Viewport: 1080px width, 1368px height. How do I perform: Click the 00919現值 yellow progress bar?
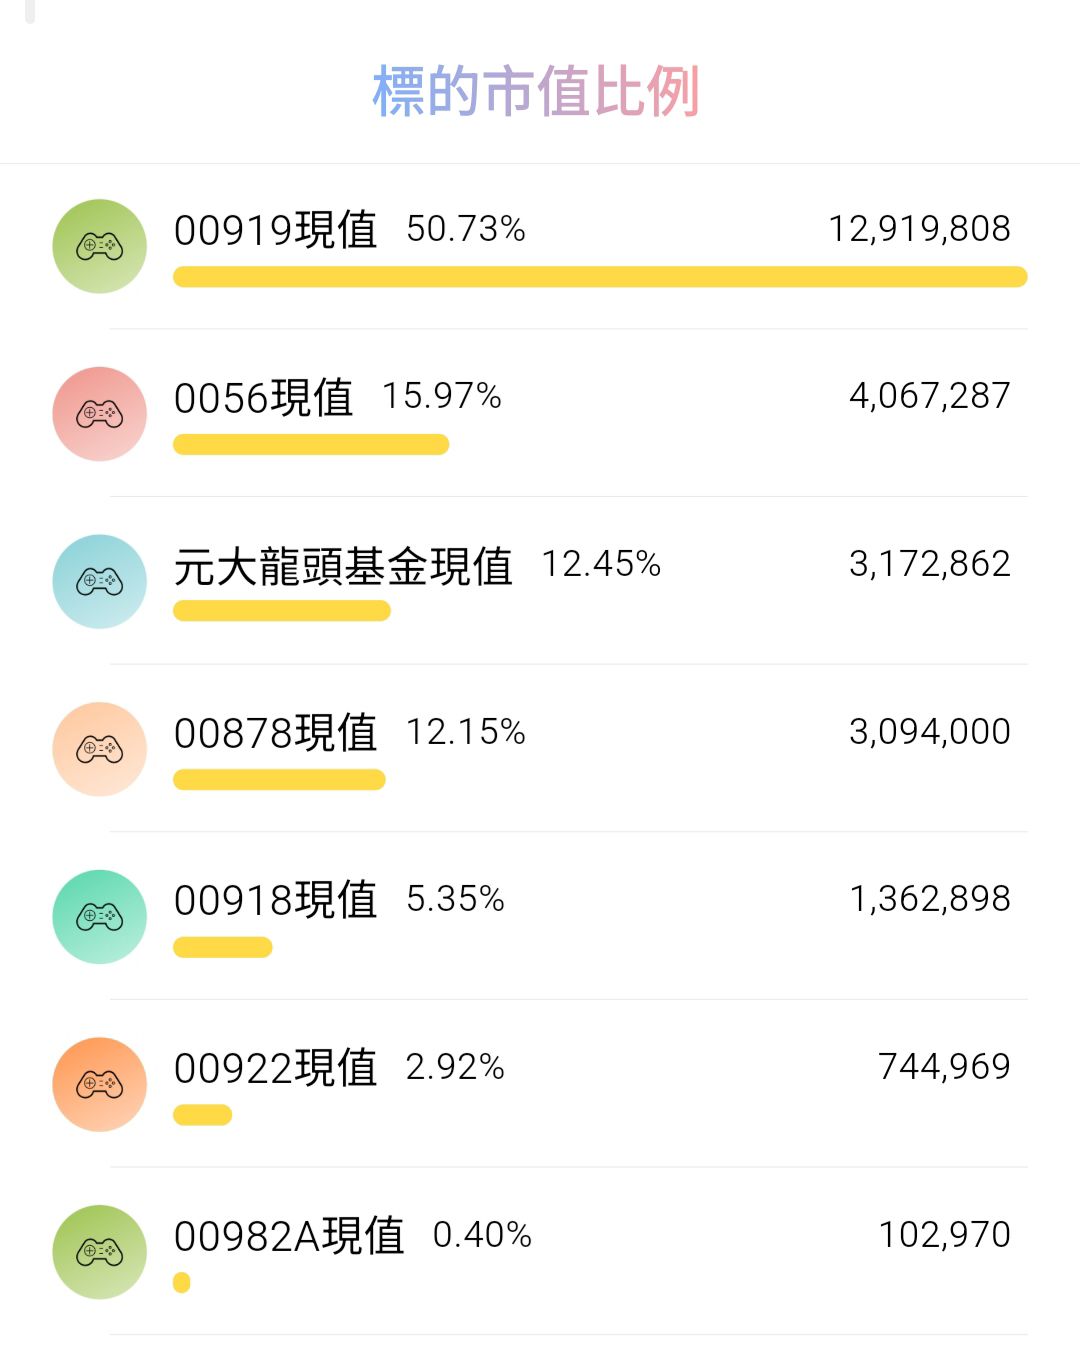point(600,277)
